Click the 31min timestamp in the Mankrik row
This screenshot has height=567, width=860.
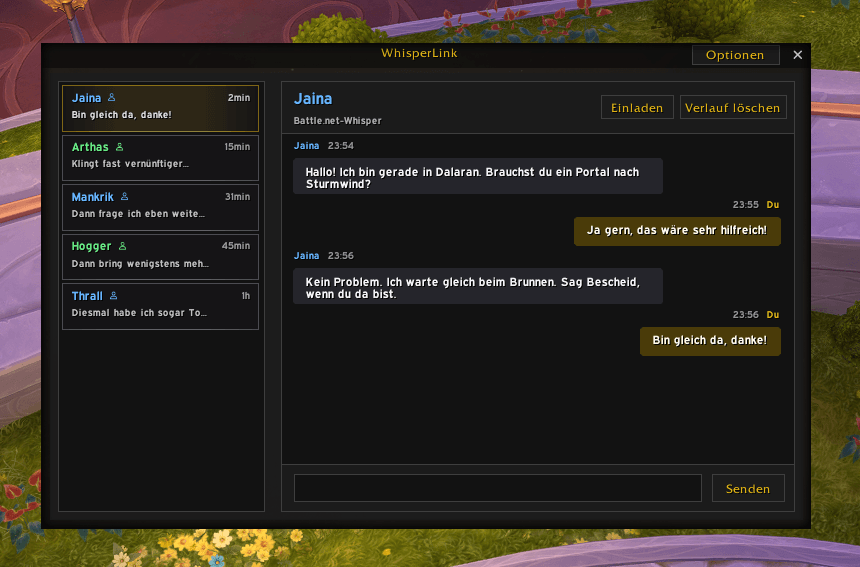pyautogui.click(x=237, y=196)
